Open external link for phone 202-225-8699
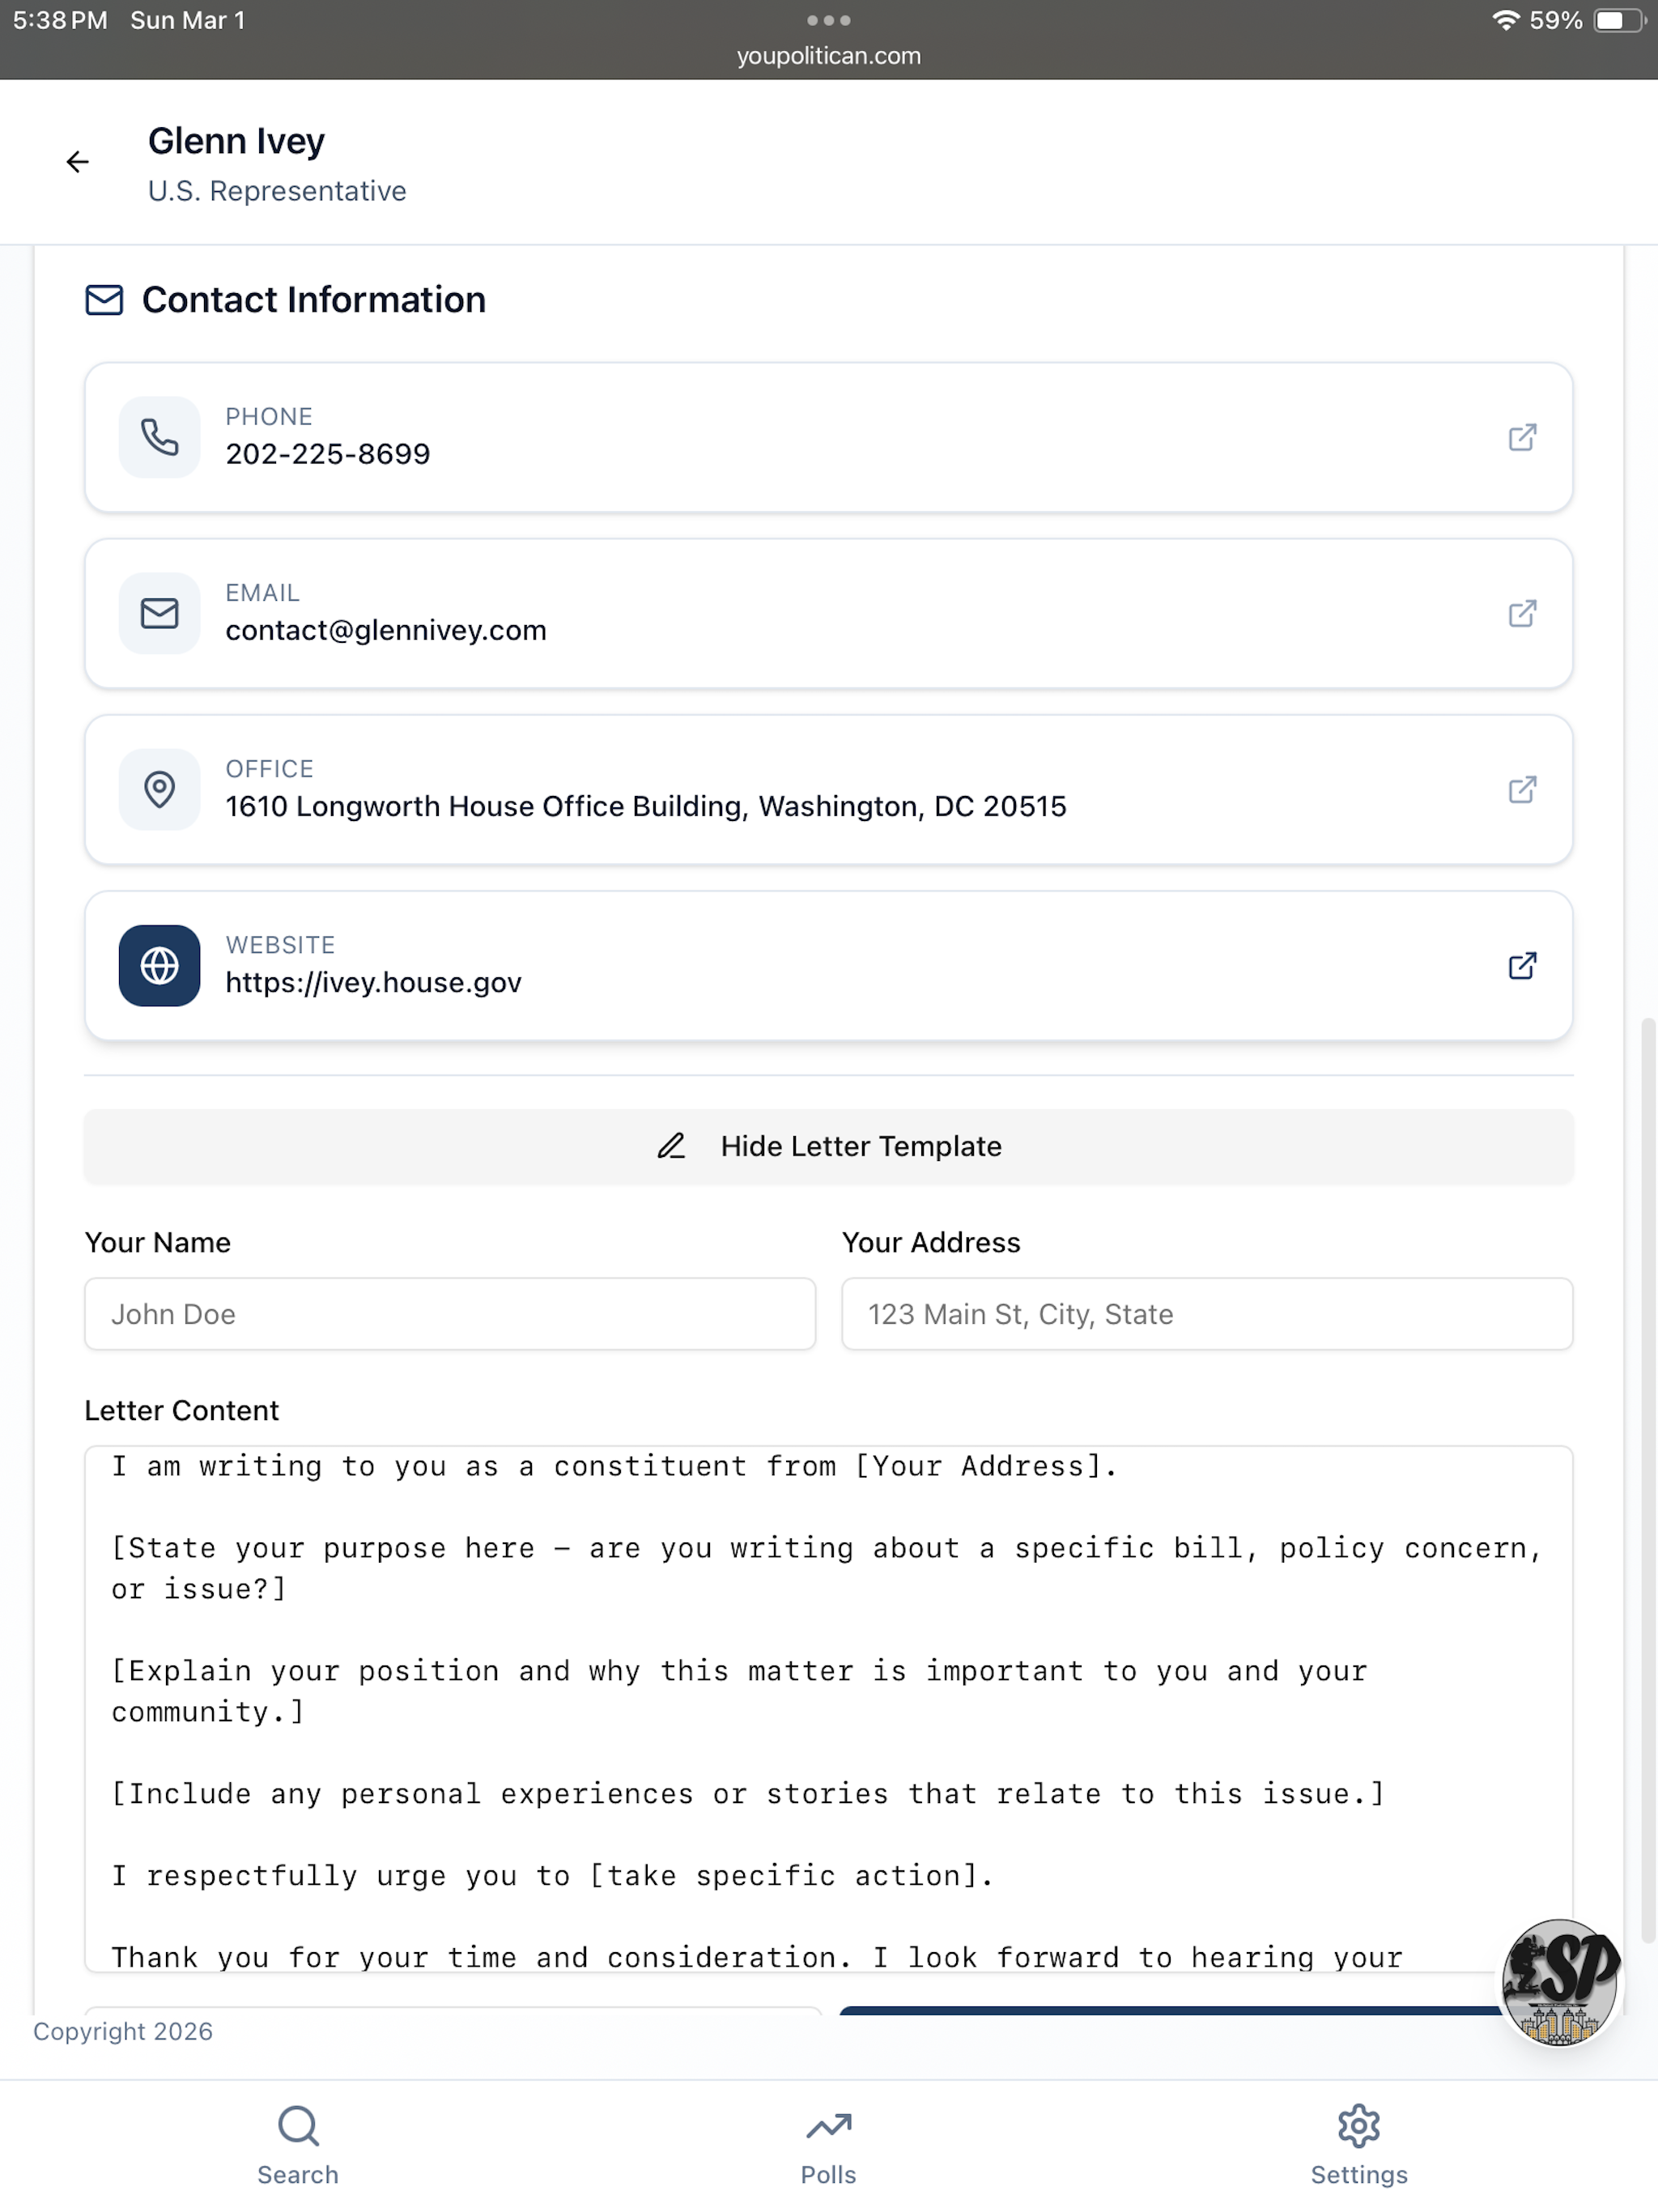This screenshot has height=2212, width=1658. [x=1521, y=437]
